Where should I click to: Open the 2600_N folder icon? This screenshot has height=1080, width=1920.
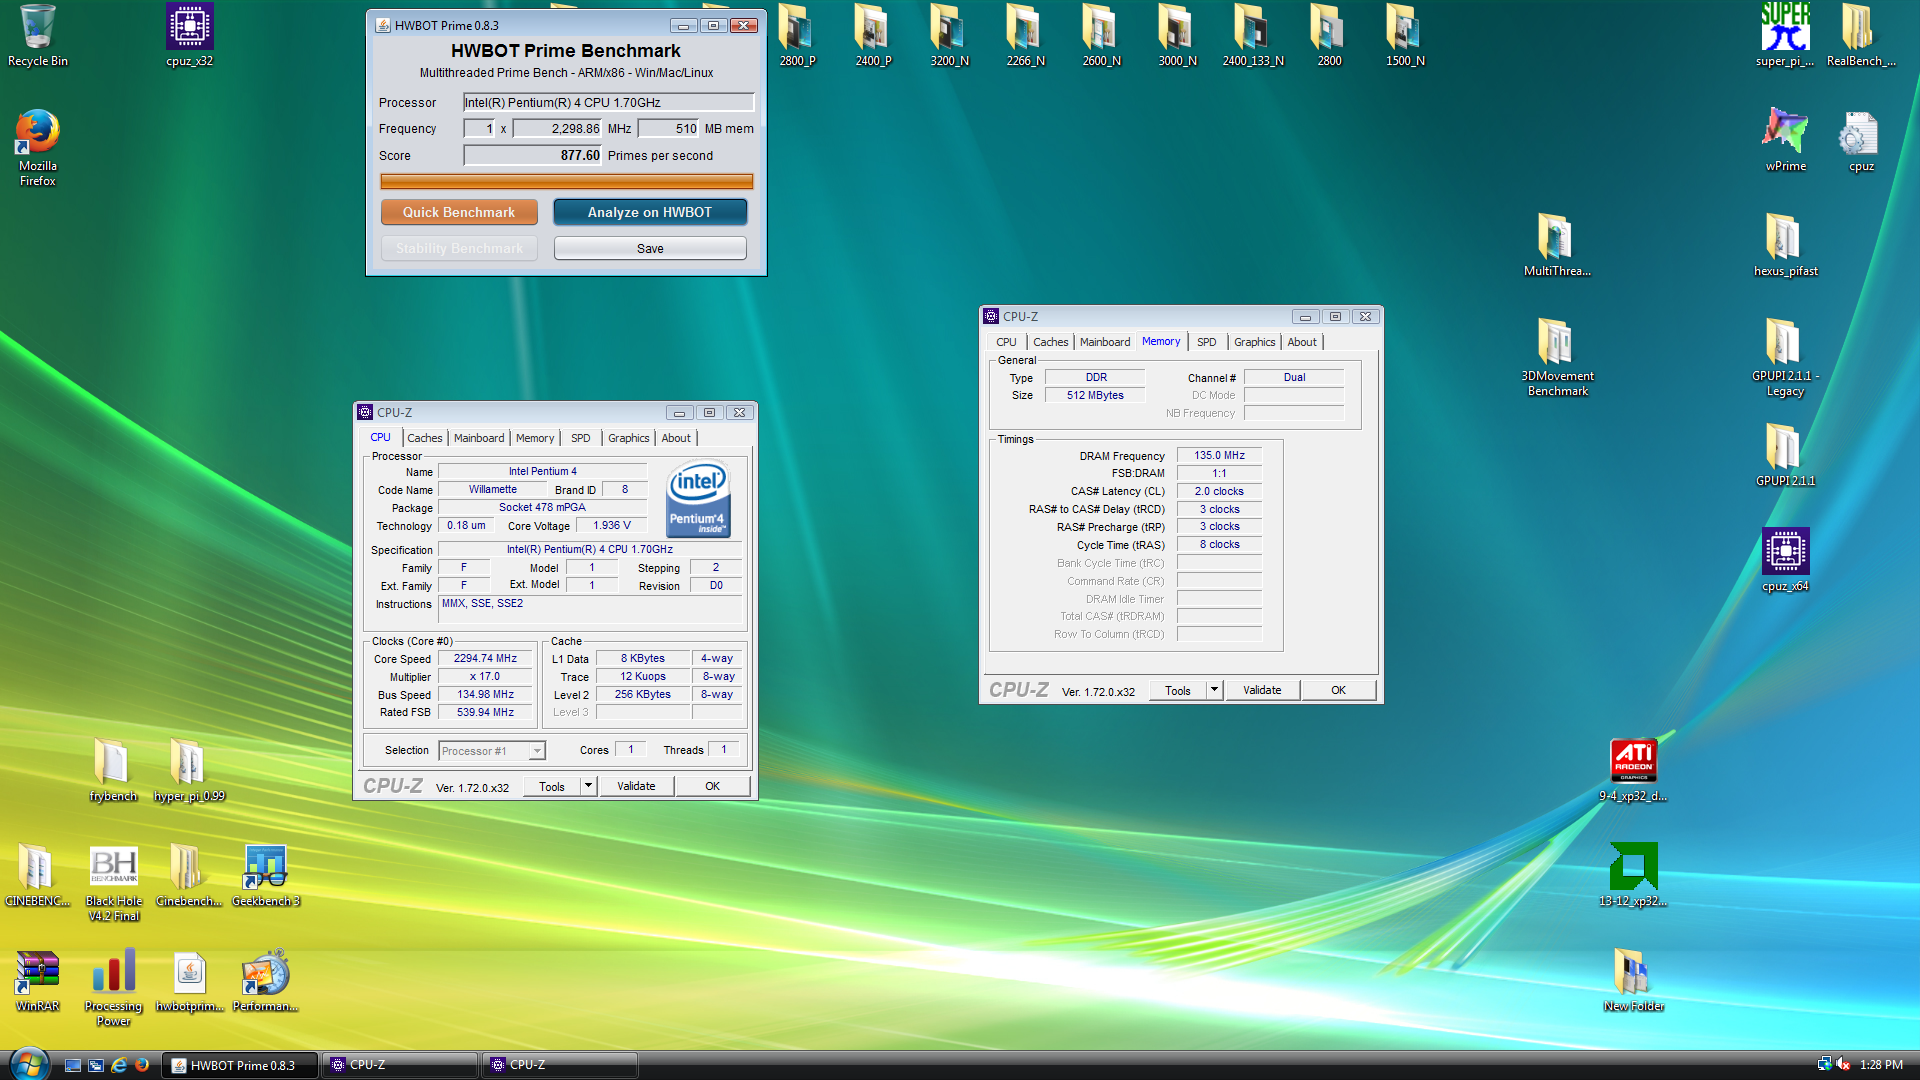[x=1101, y=36]
